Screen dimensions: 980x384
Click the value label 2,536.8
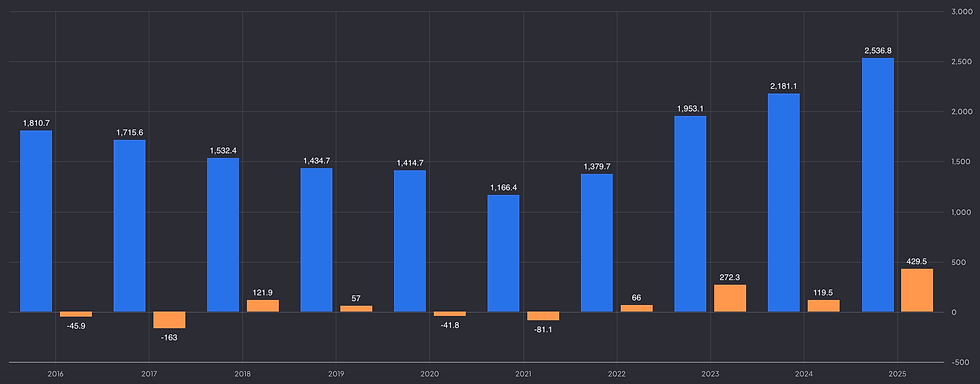[878, 50]
